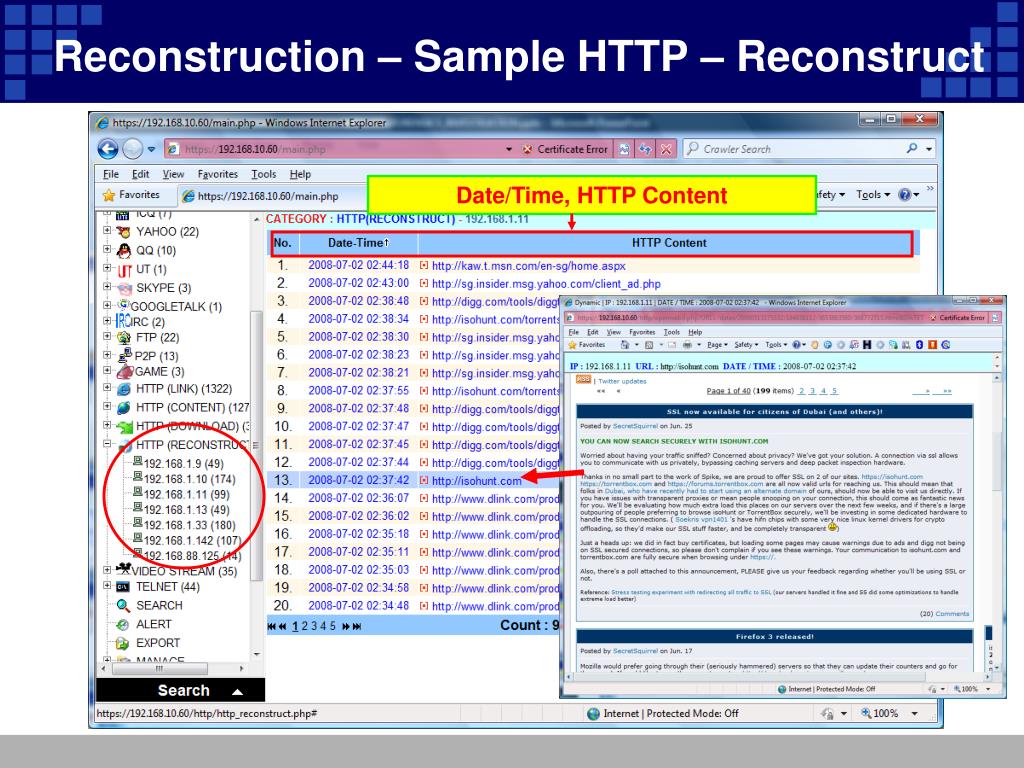Screen dimensions: 1024x768
Task: Click the VIDEO STREAM camera icon
Action: point(124,569)
